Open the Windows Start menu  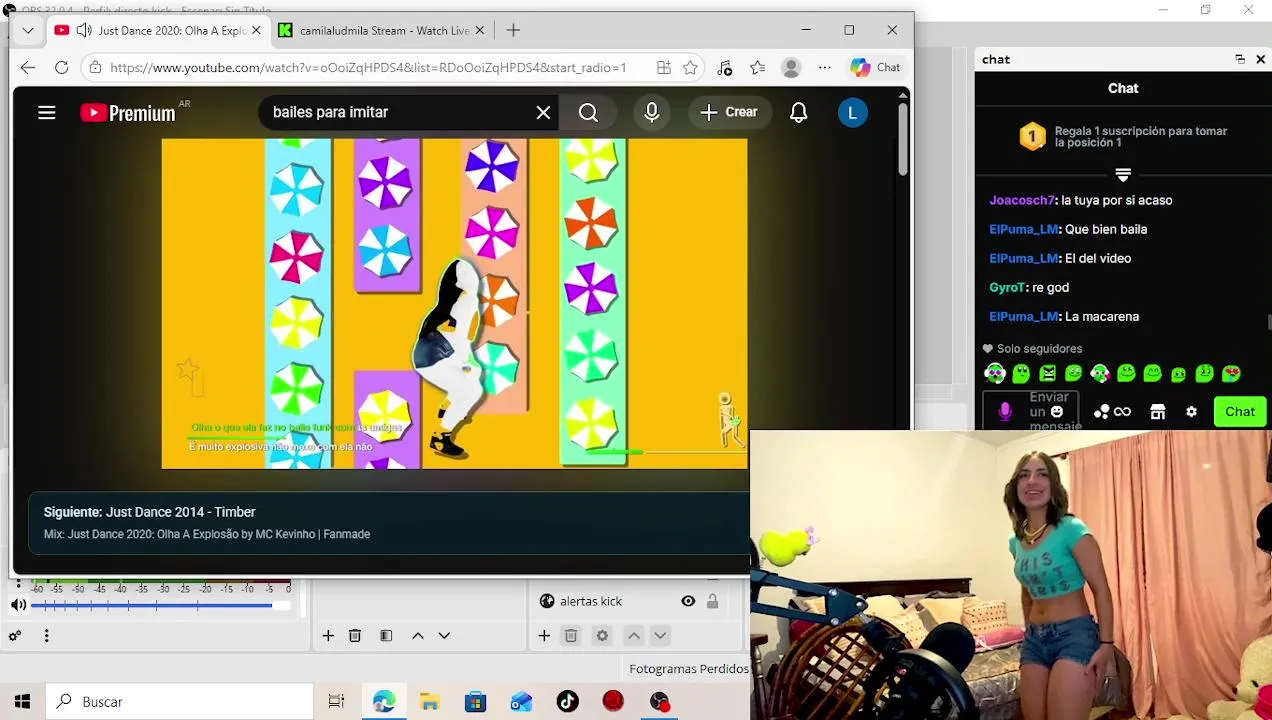click(x=22, y=701)
